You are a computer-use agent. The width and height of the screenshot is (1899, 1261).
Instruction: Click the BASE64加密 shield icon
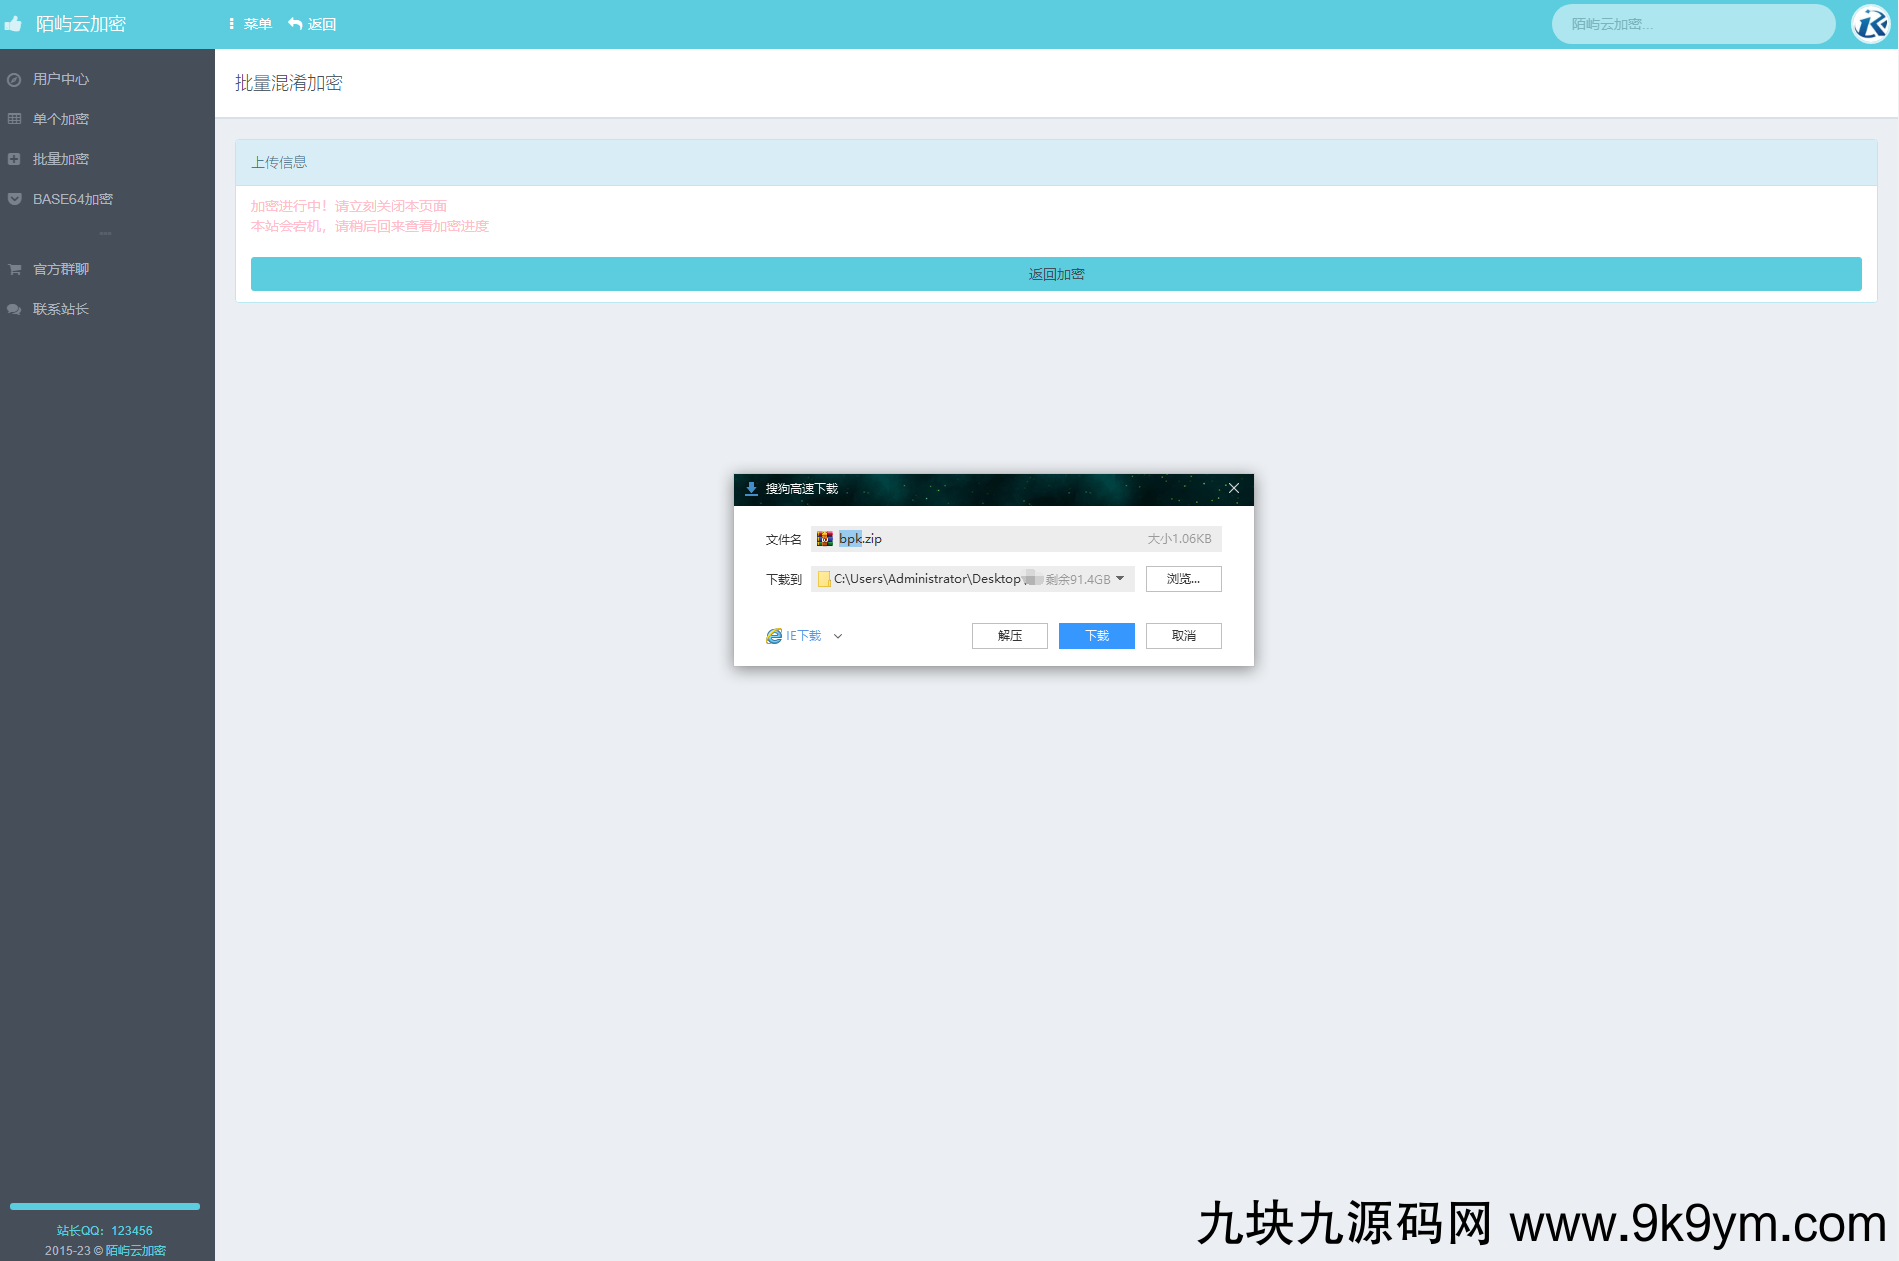[14, 199]
